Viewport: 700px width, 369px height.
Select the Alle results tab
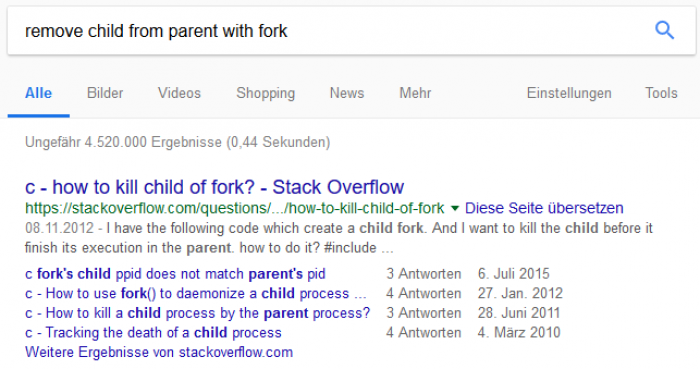pyautogui.click(x=38, y=93)
